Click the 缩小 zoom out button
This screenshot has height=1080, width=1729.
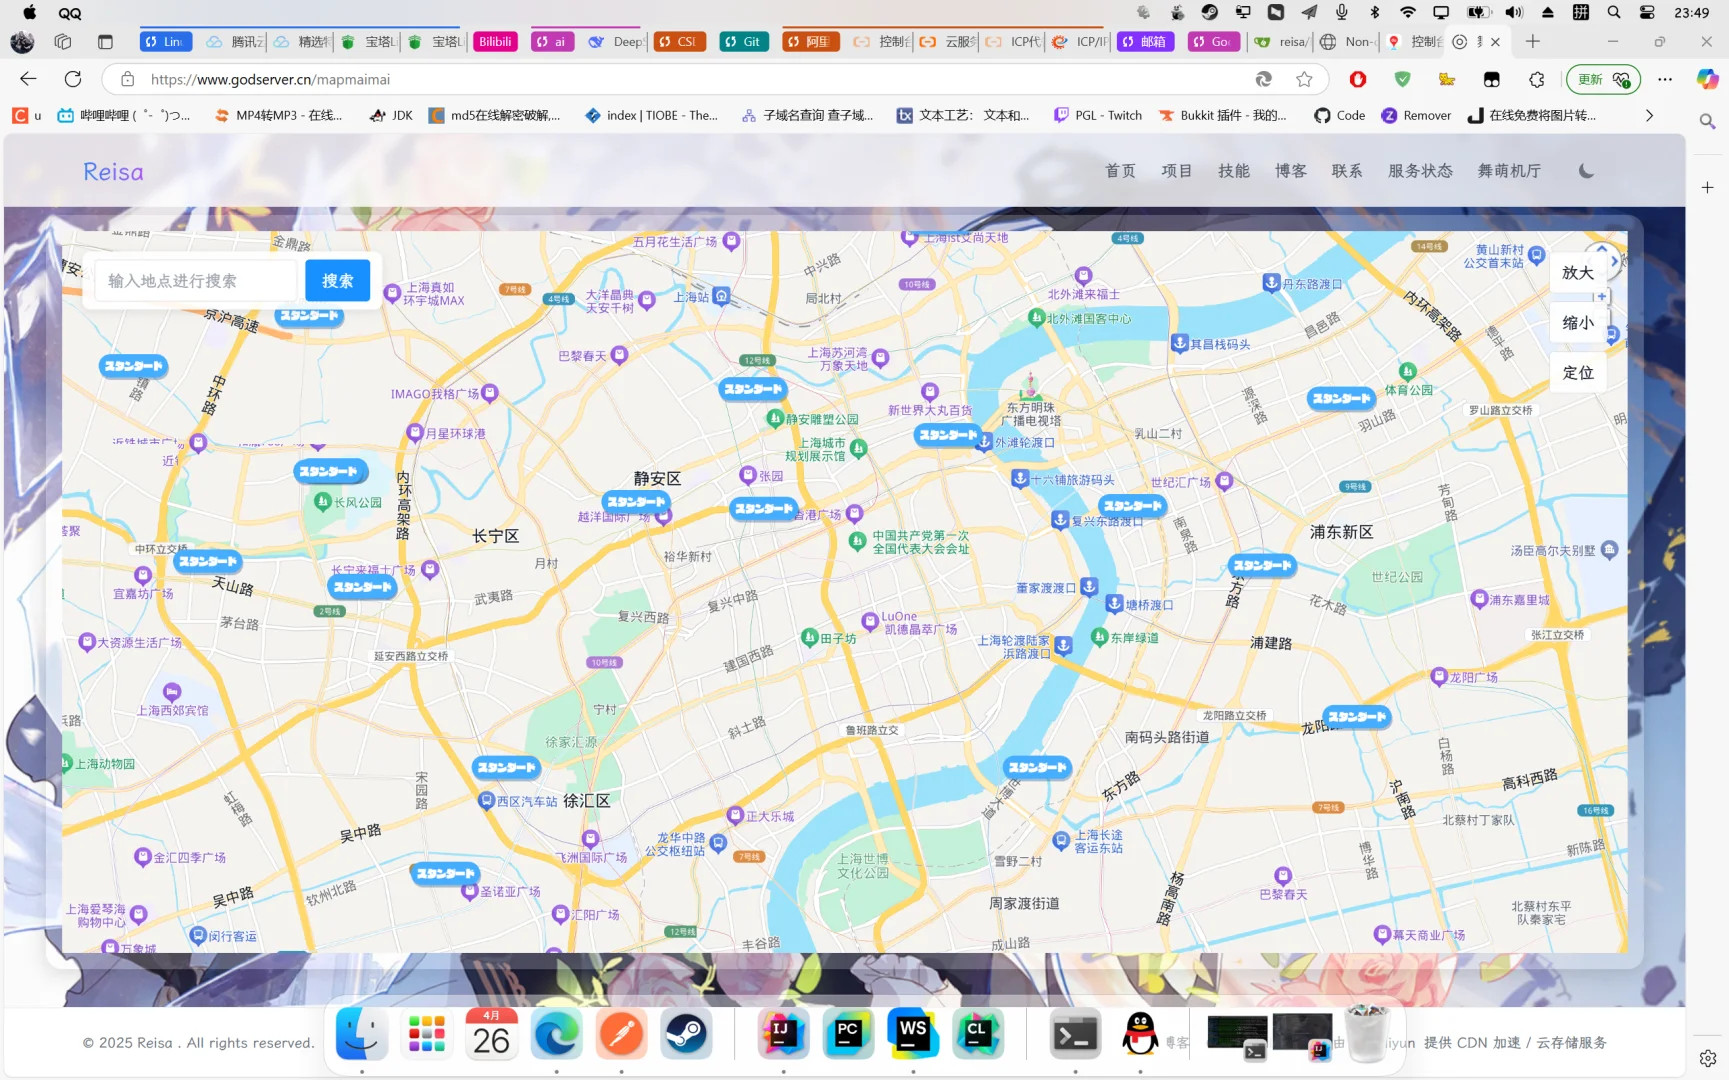(1577, 322)
